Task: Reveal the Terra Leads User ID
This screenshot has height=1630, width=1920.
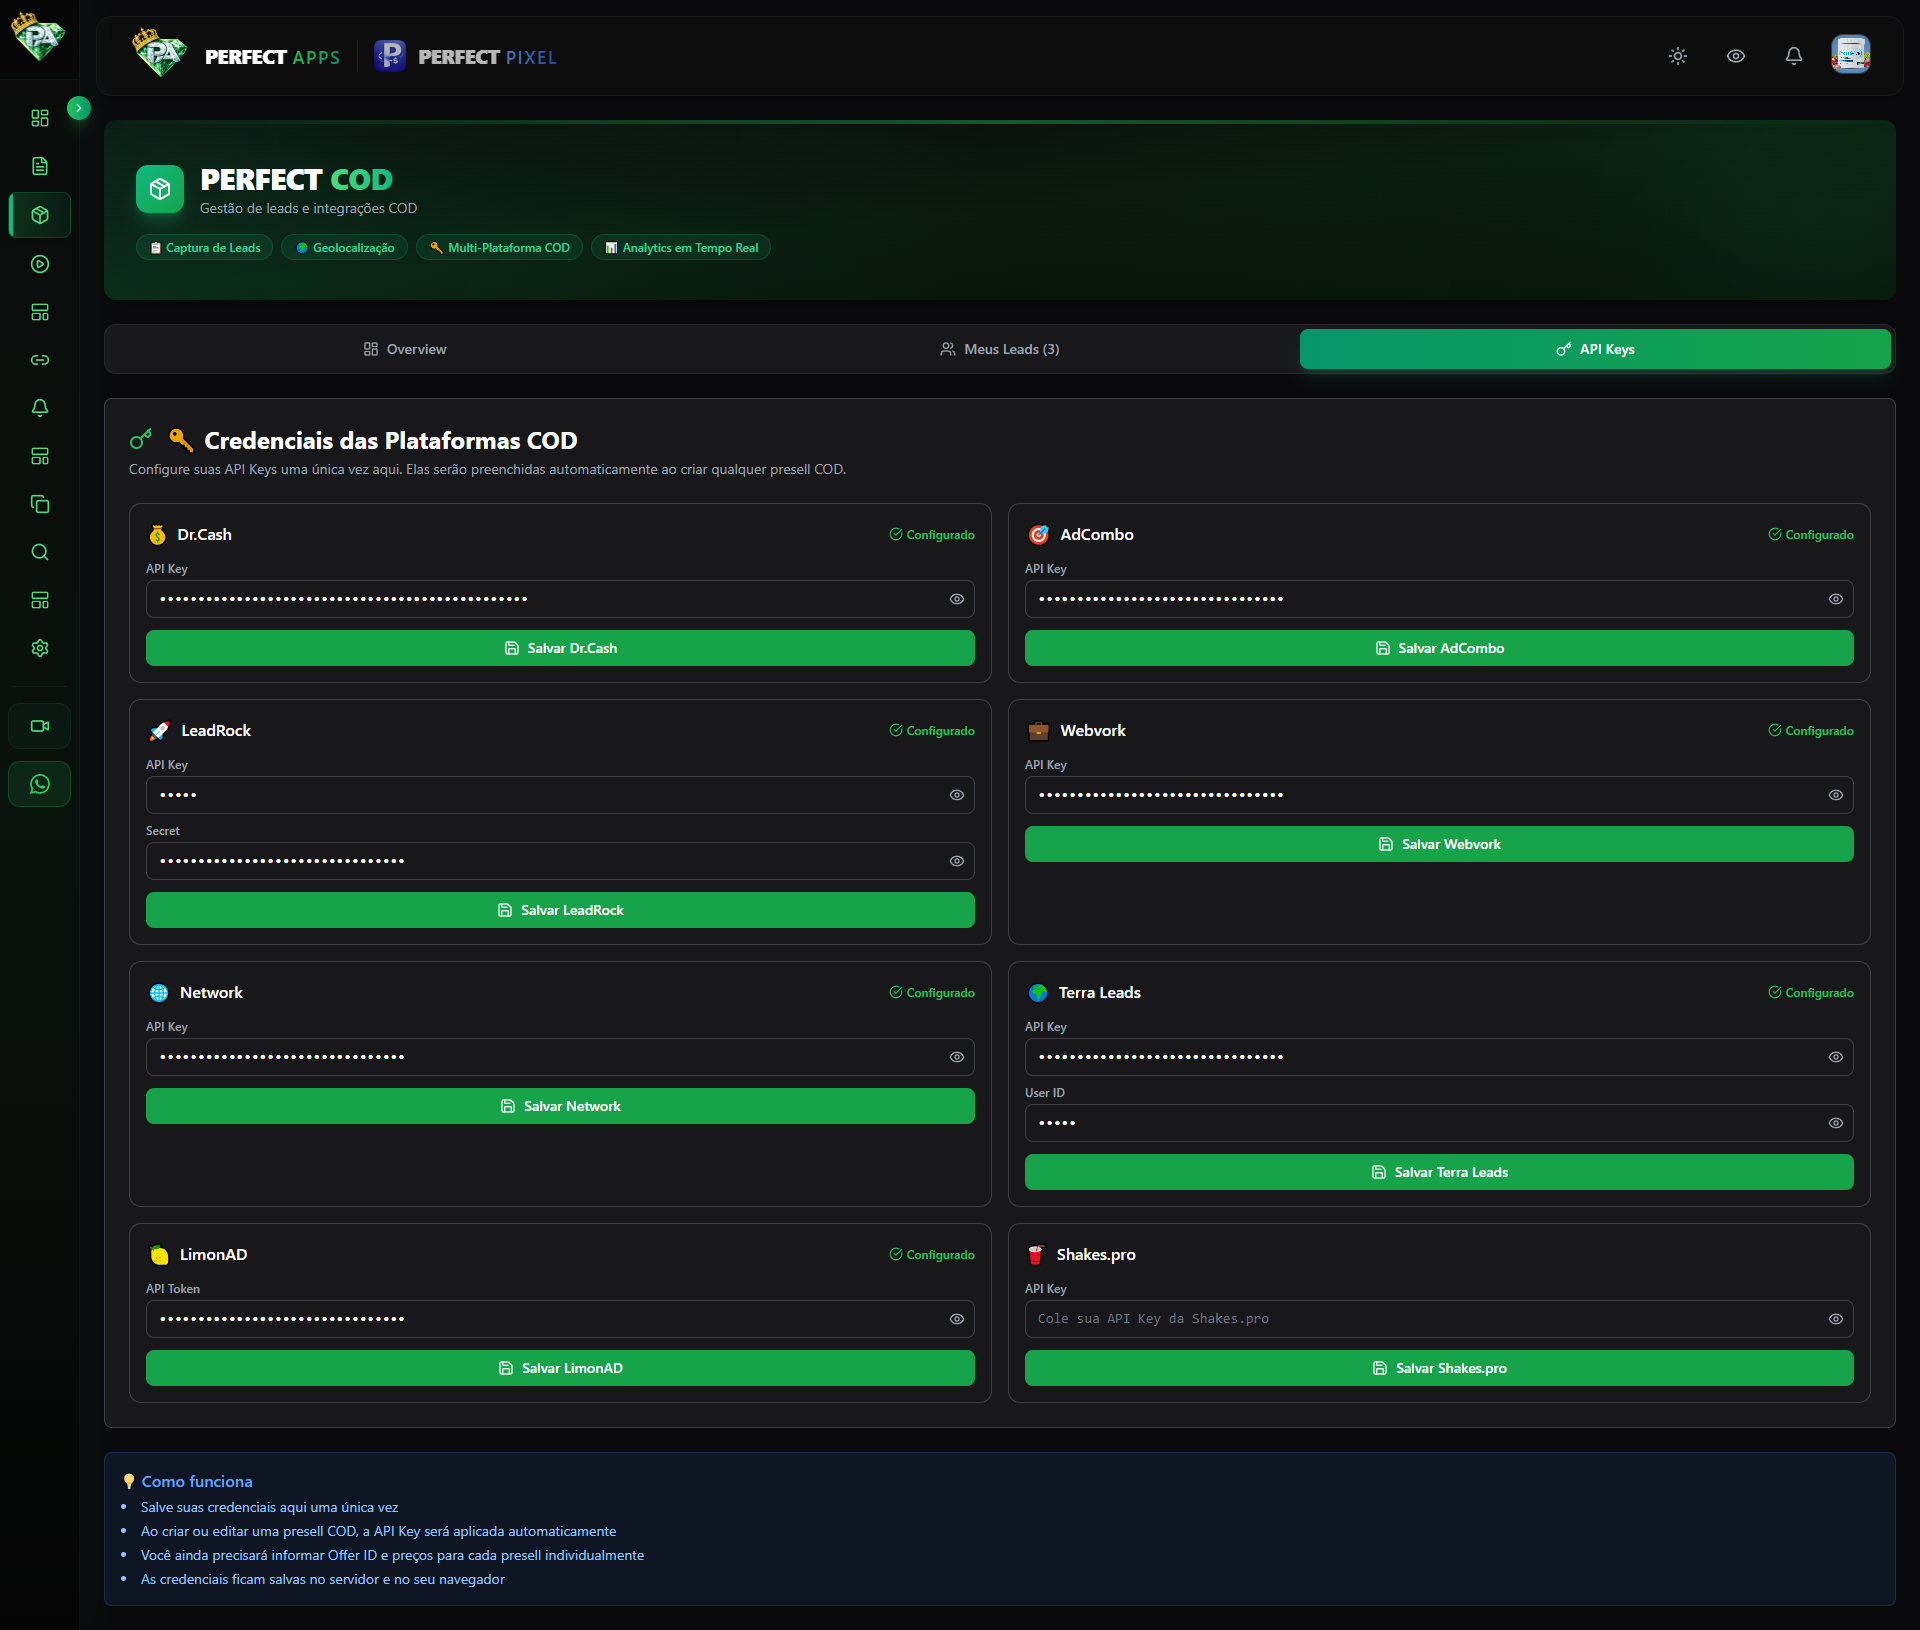Action: tap(1836, 1123)
